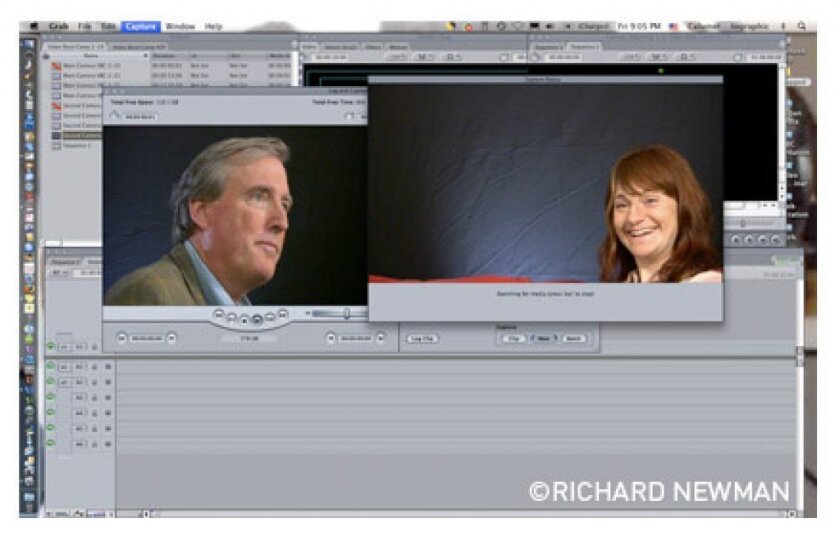Click Rewind in Log and Capture transport
Screen dimensions: 840x541
coord(218,314)
